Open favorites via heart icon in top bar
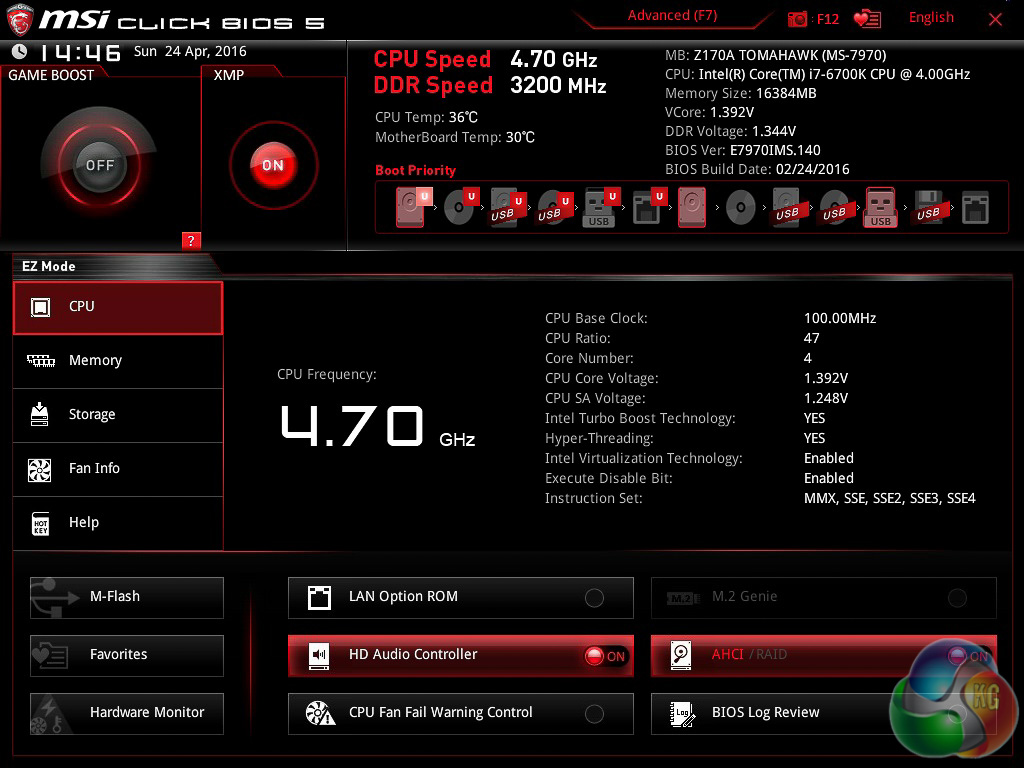The width and height of the screenshot is (1024, 768). (x=867, y=19)
